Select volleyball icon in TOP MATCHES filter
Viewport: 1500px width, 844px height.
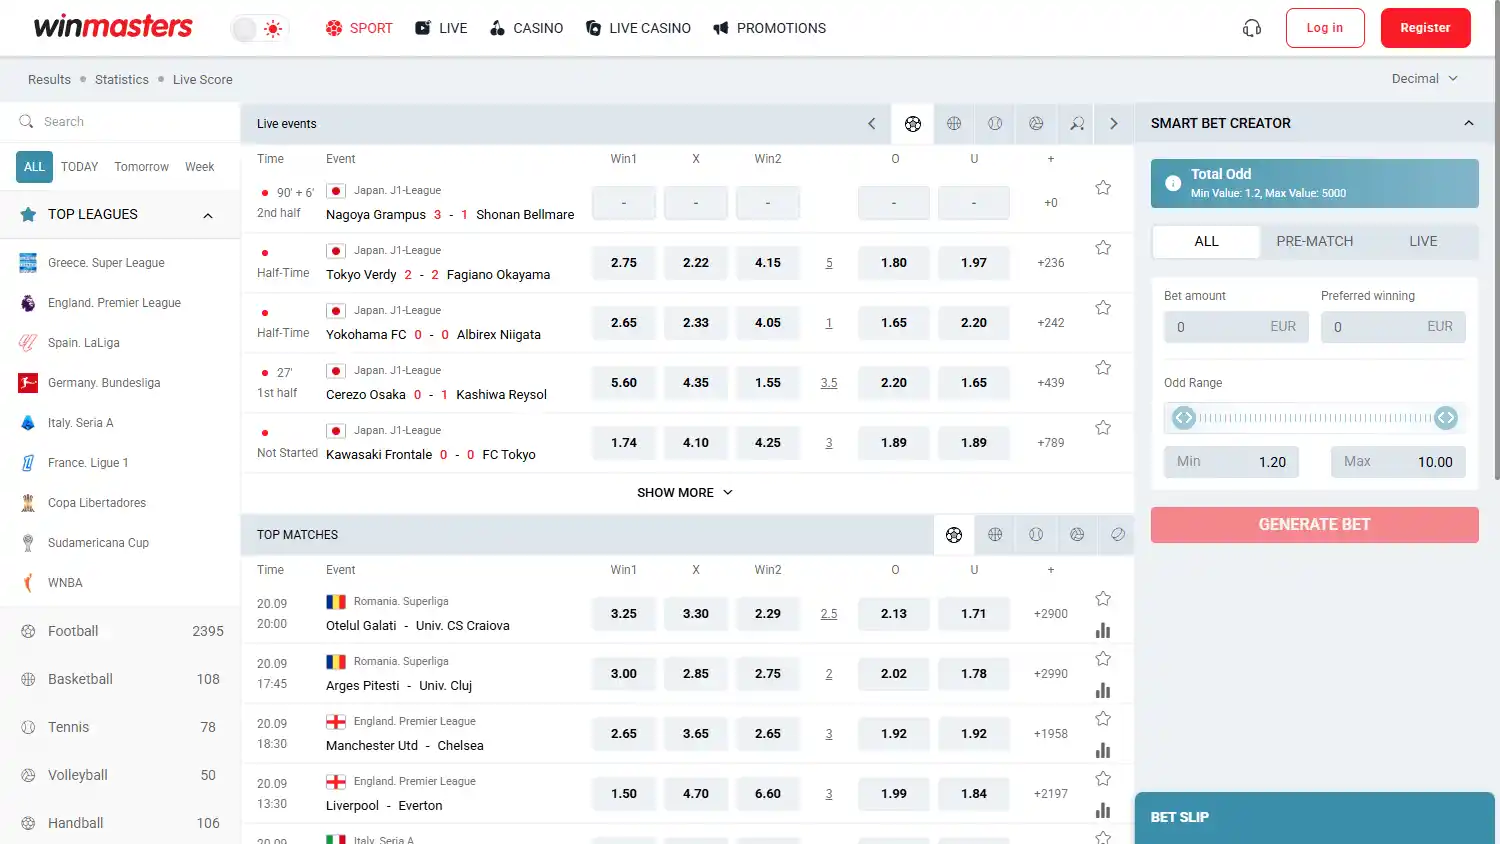tap(1077, 535)
